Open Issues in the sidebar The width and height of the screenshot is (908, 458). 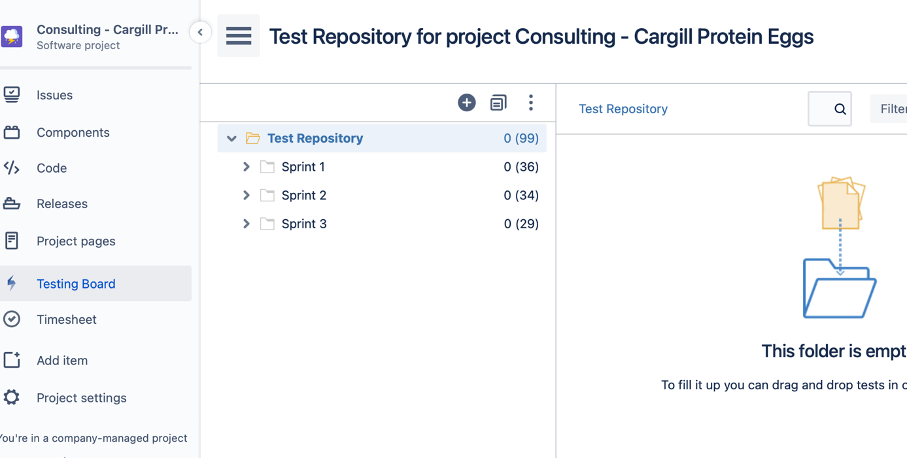(x=54, y=95)
